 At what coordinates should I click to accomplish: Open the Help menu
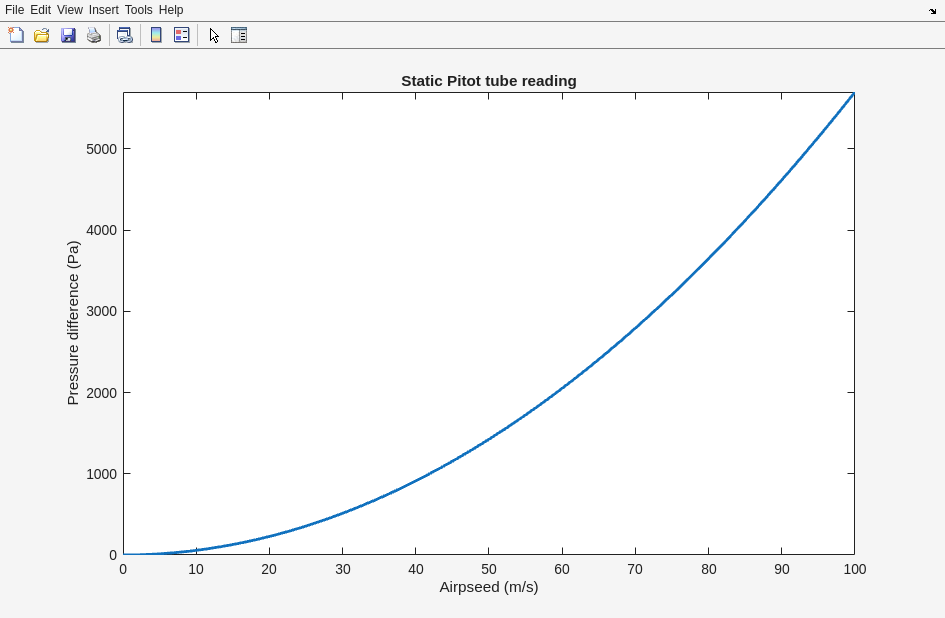171,10
